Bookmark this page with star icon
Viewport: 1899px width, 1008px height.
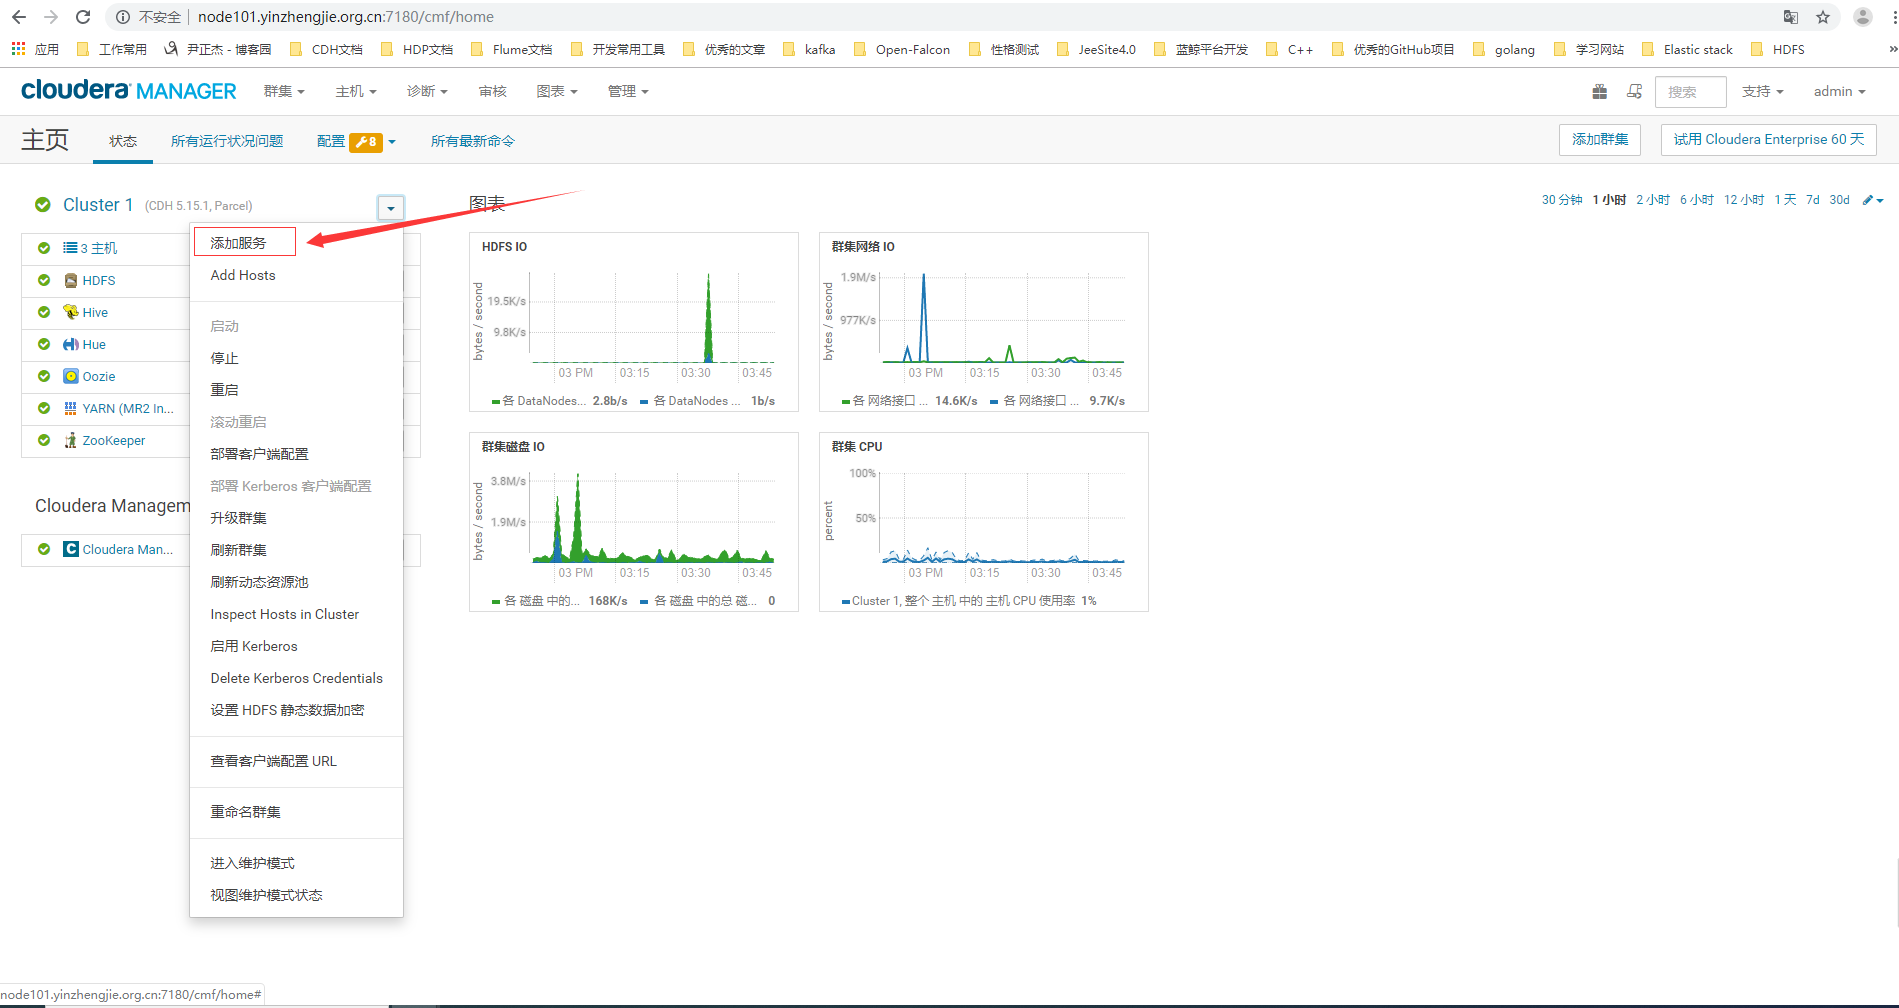click(1823, 17)
